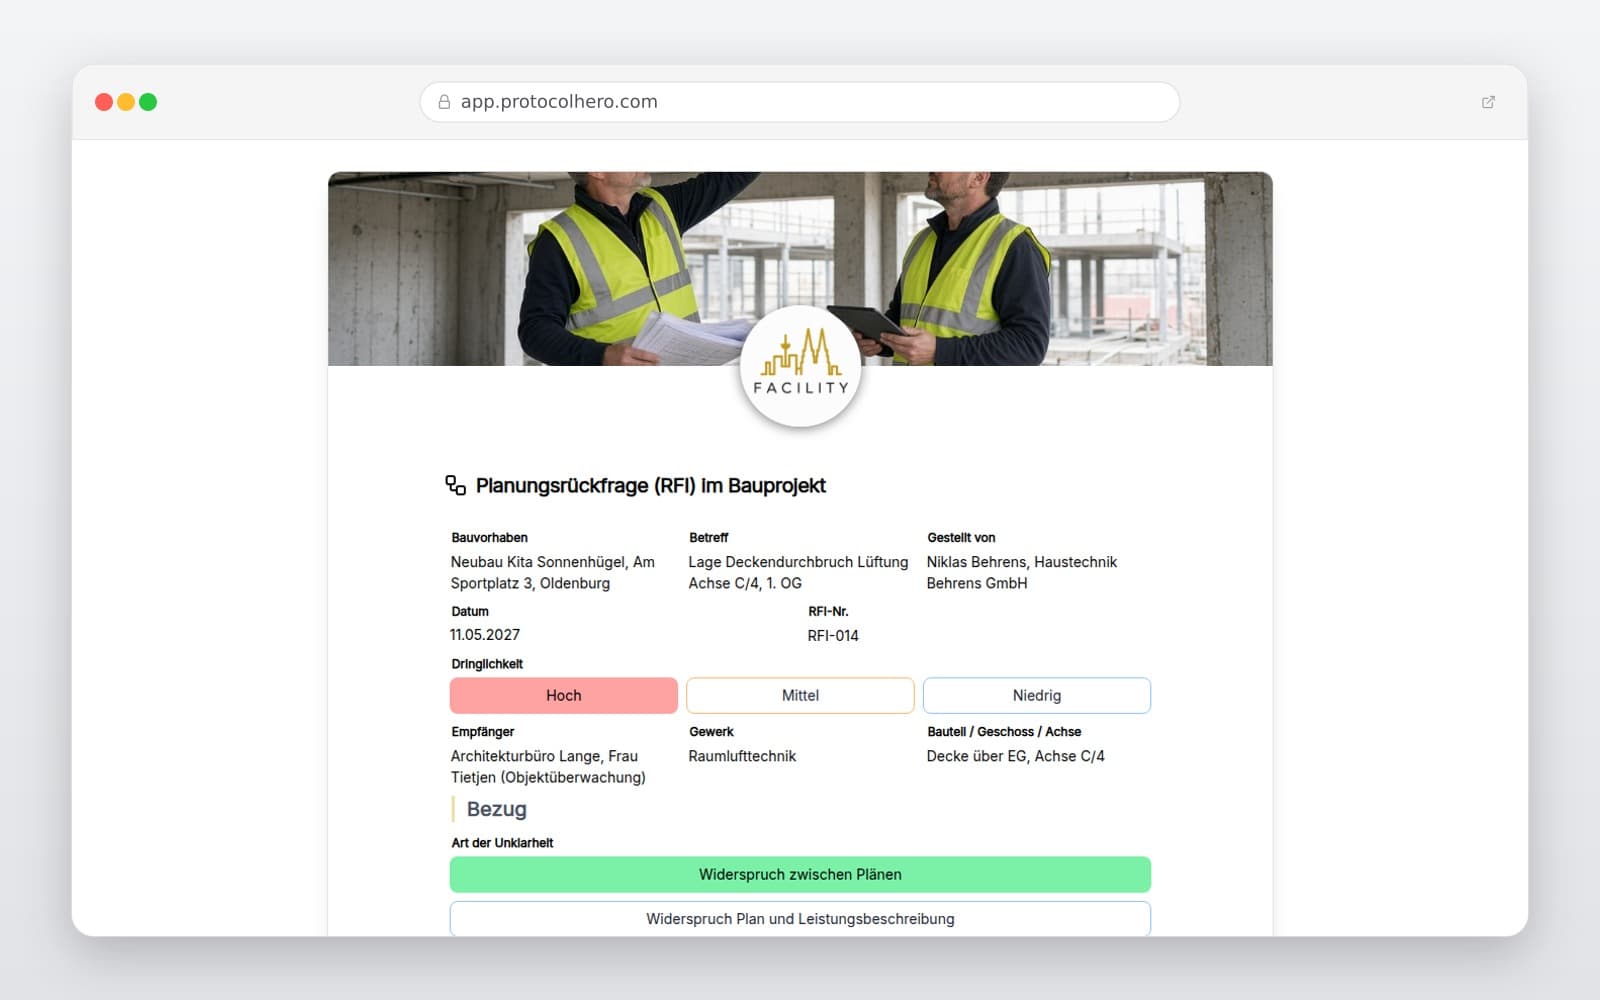Screen dimensions: 1600x1000
Task: Click the Art der Unklarheit label
Action: point(502,843)
